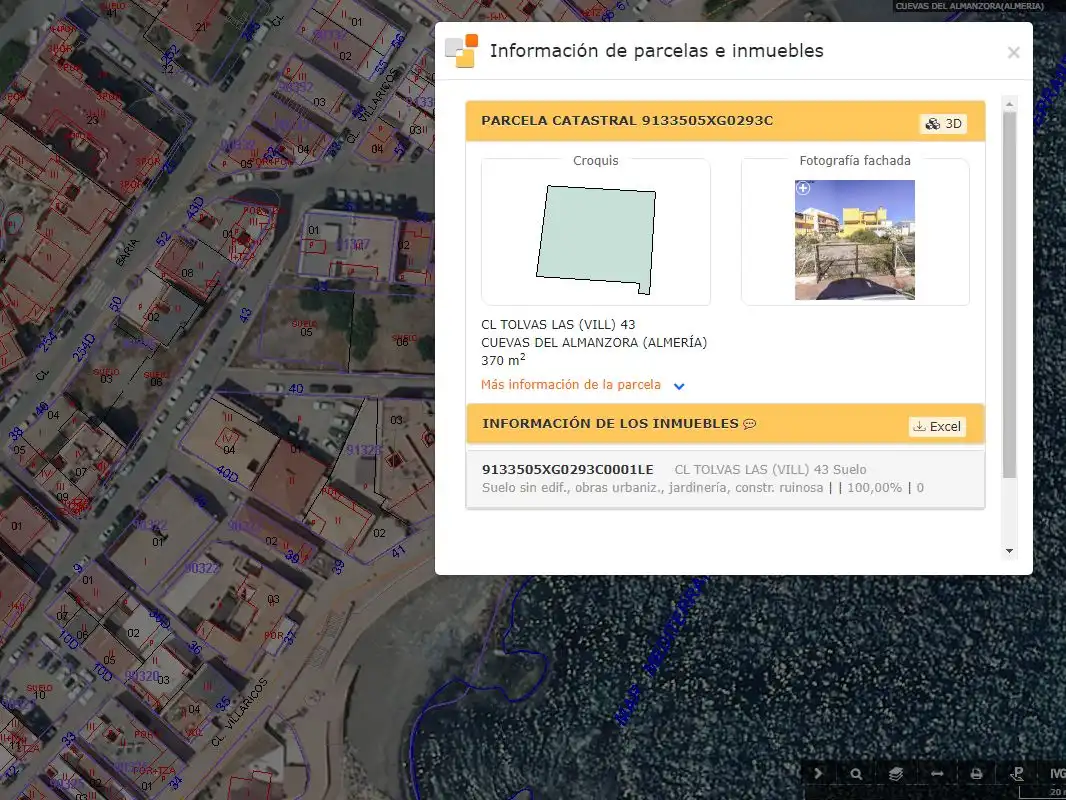Click the '370 m²' area value

(503, 360)
